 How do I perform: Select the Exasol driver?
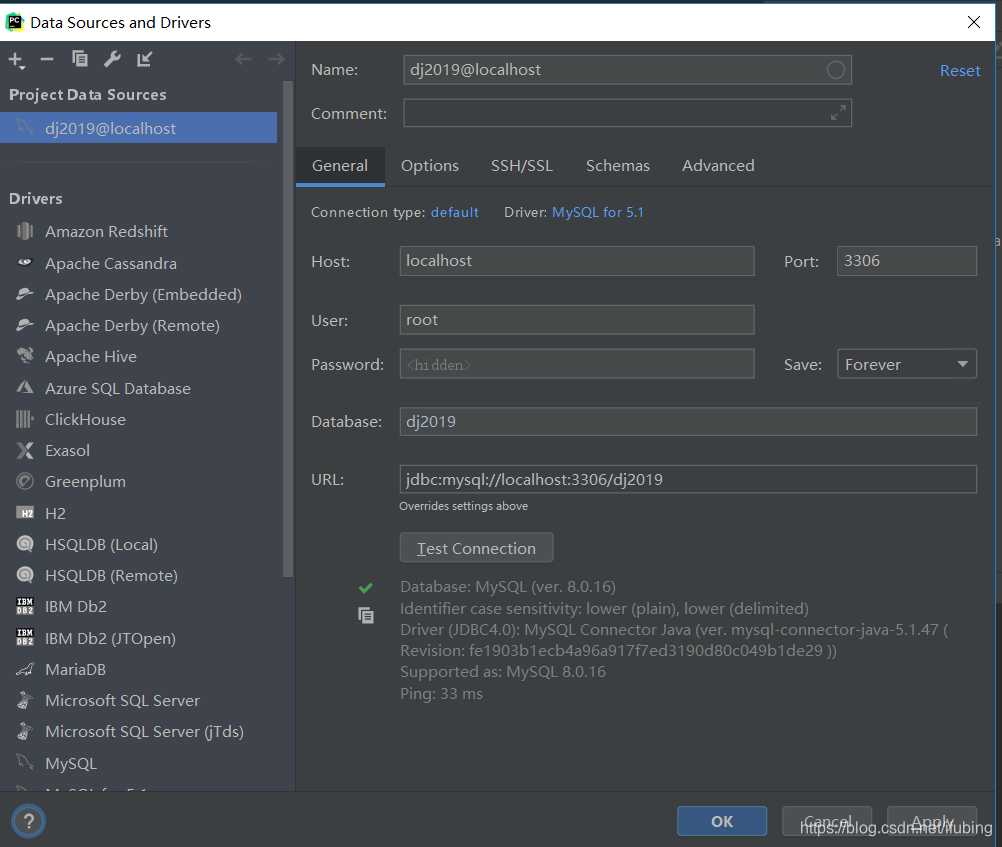pyautogui.click(x=139, y=451)
